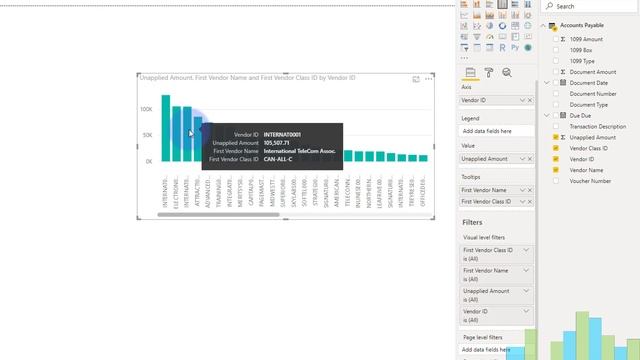Uncheck the Unapplied Amount field
The height and width of the screenshot is (360, 640).
click(x=556, y=138)
